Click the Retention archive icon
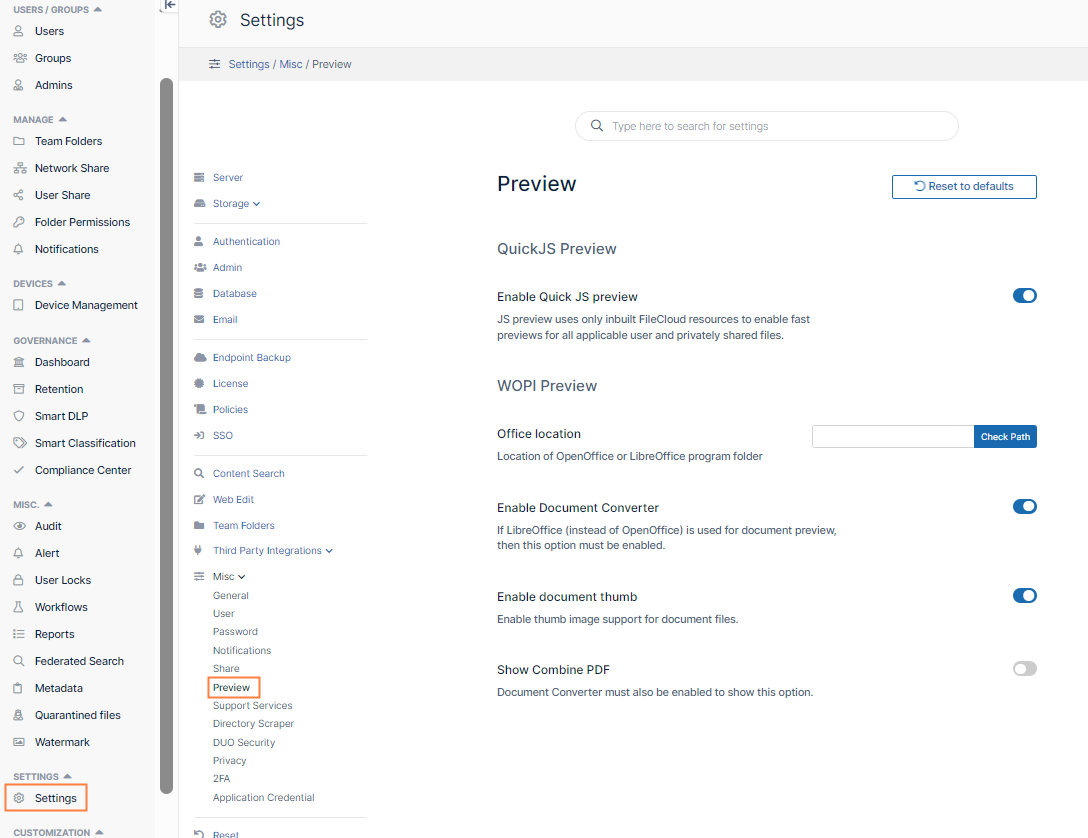Viewport: 1088px width, 838px height. coord(18,389)
